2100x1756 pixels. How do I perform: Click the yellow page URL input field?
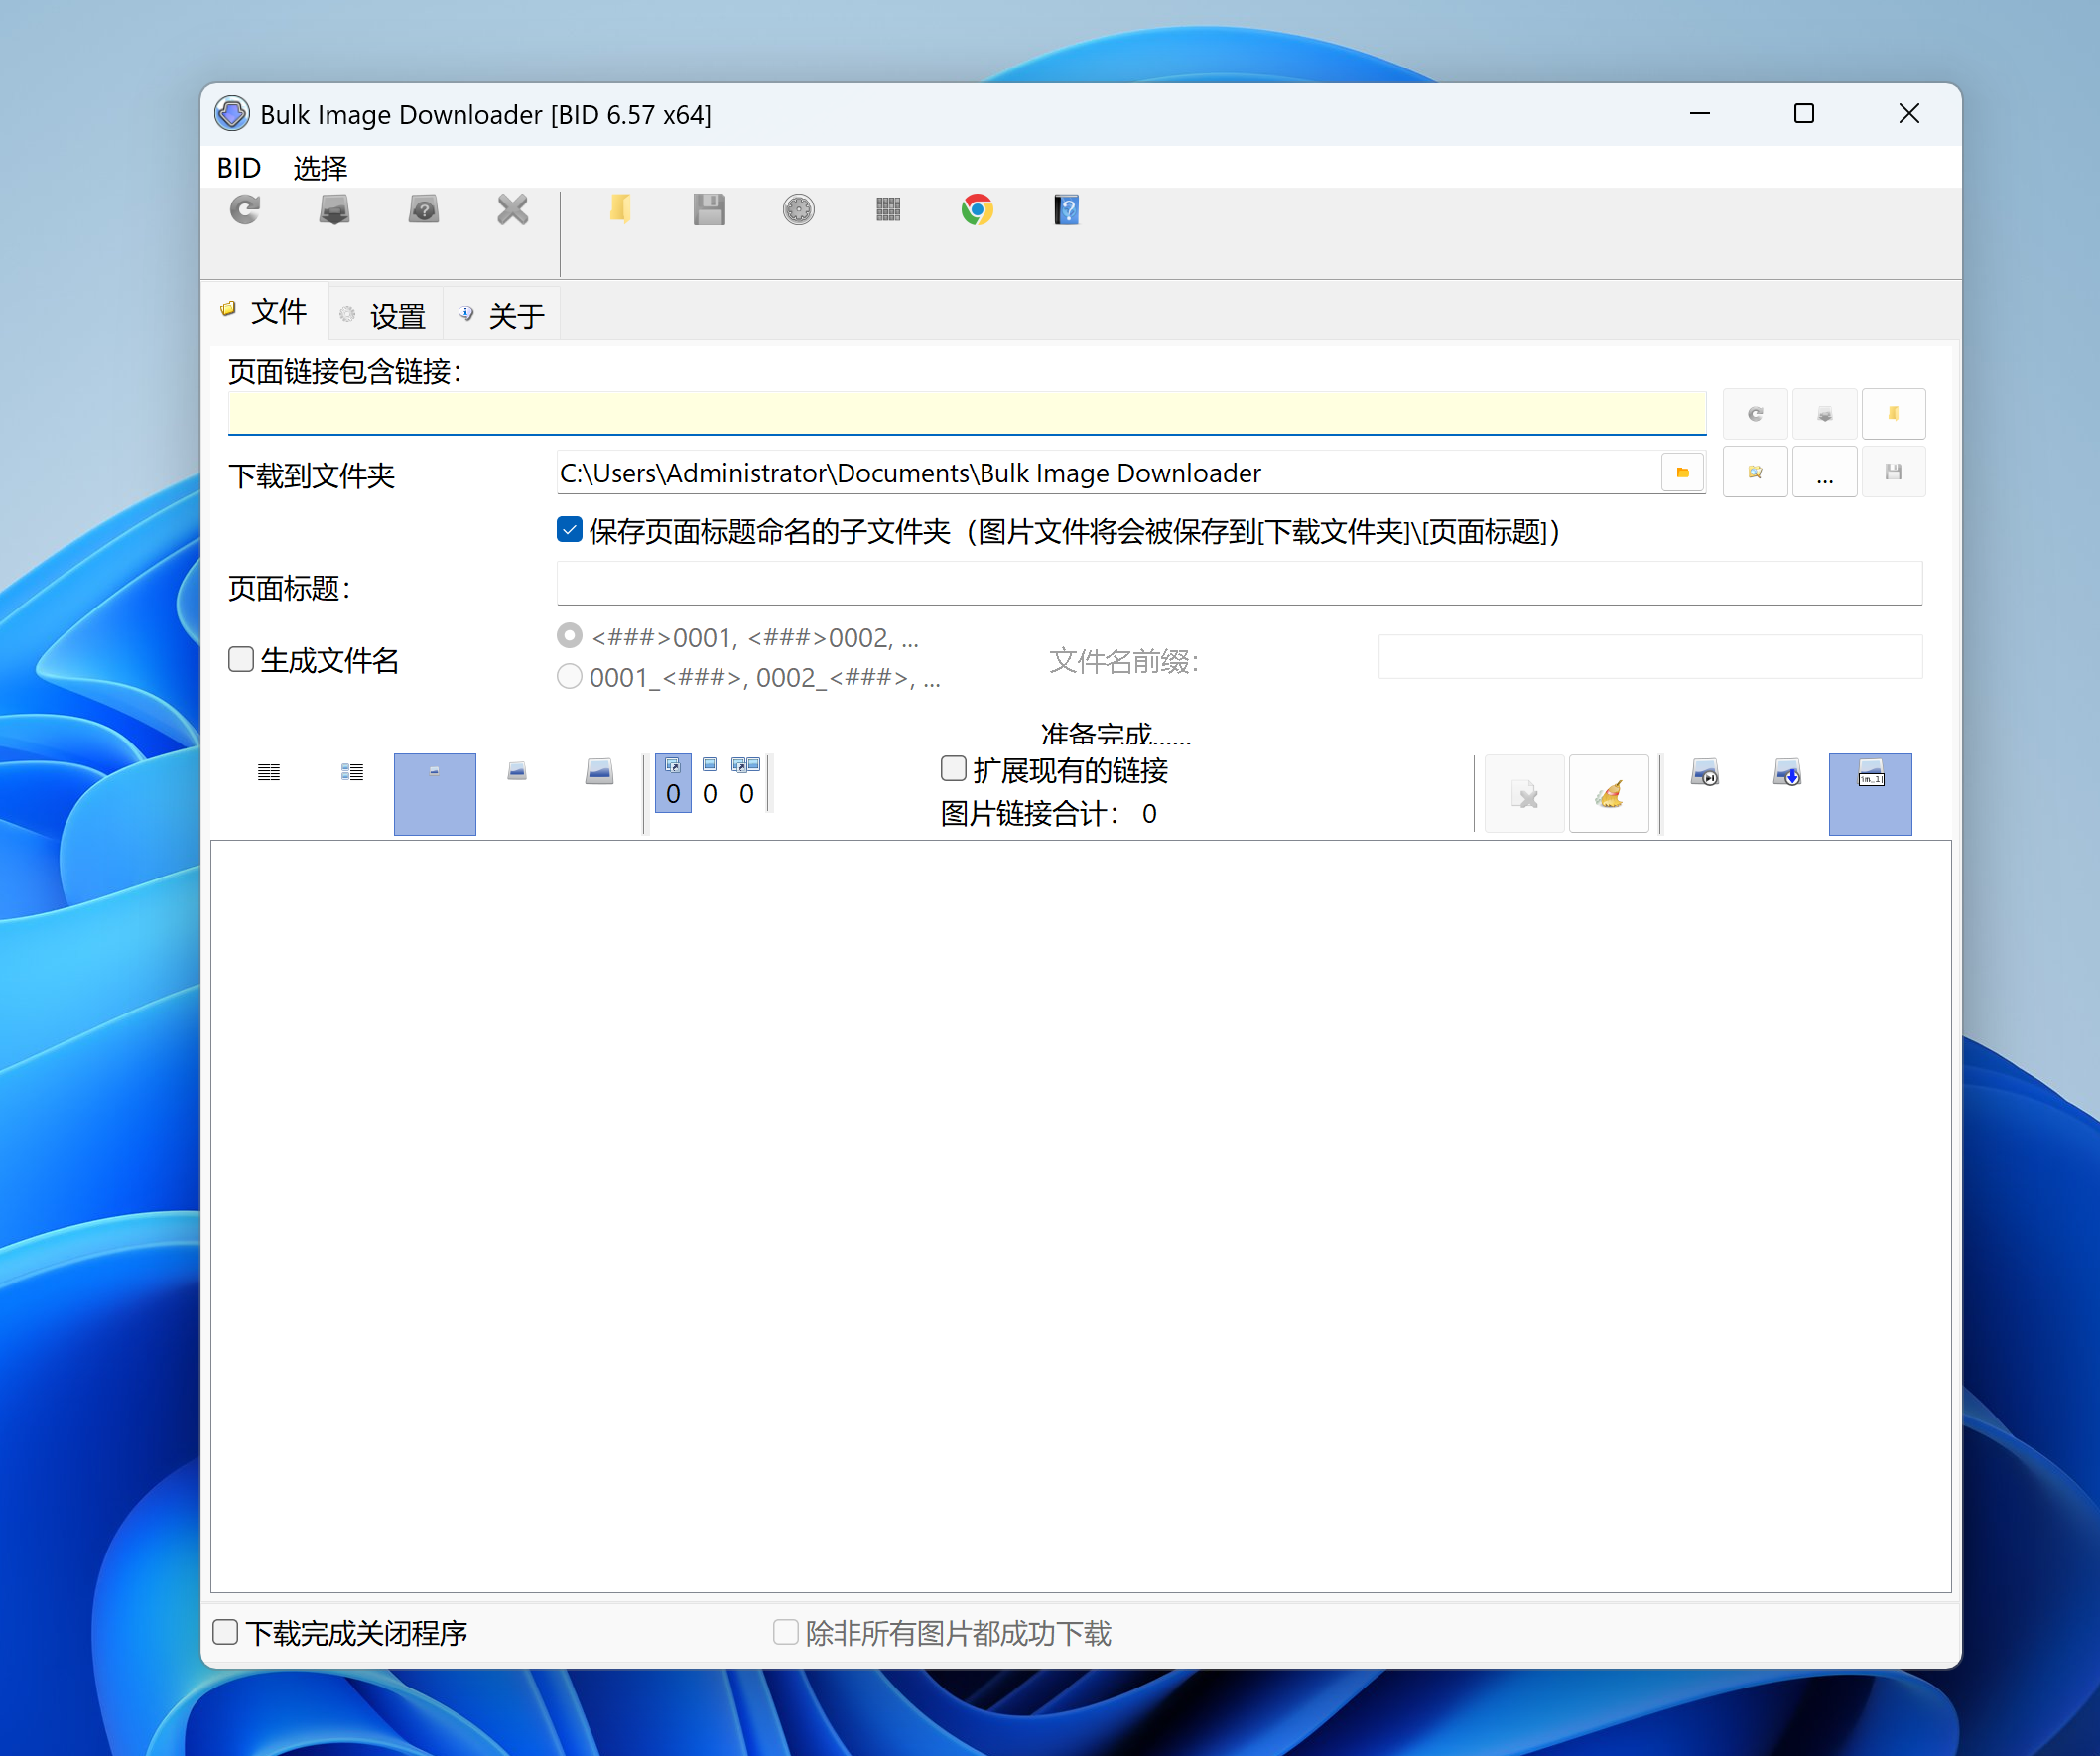point(967,413)
